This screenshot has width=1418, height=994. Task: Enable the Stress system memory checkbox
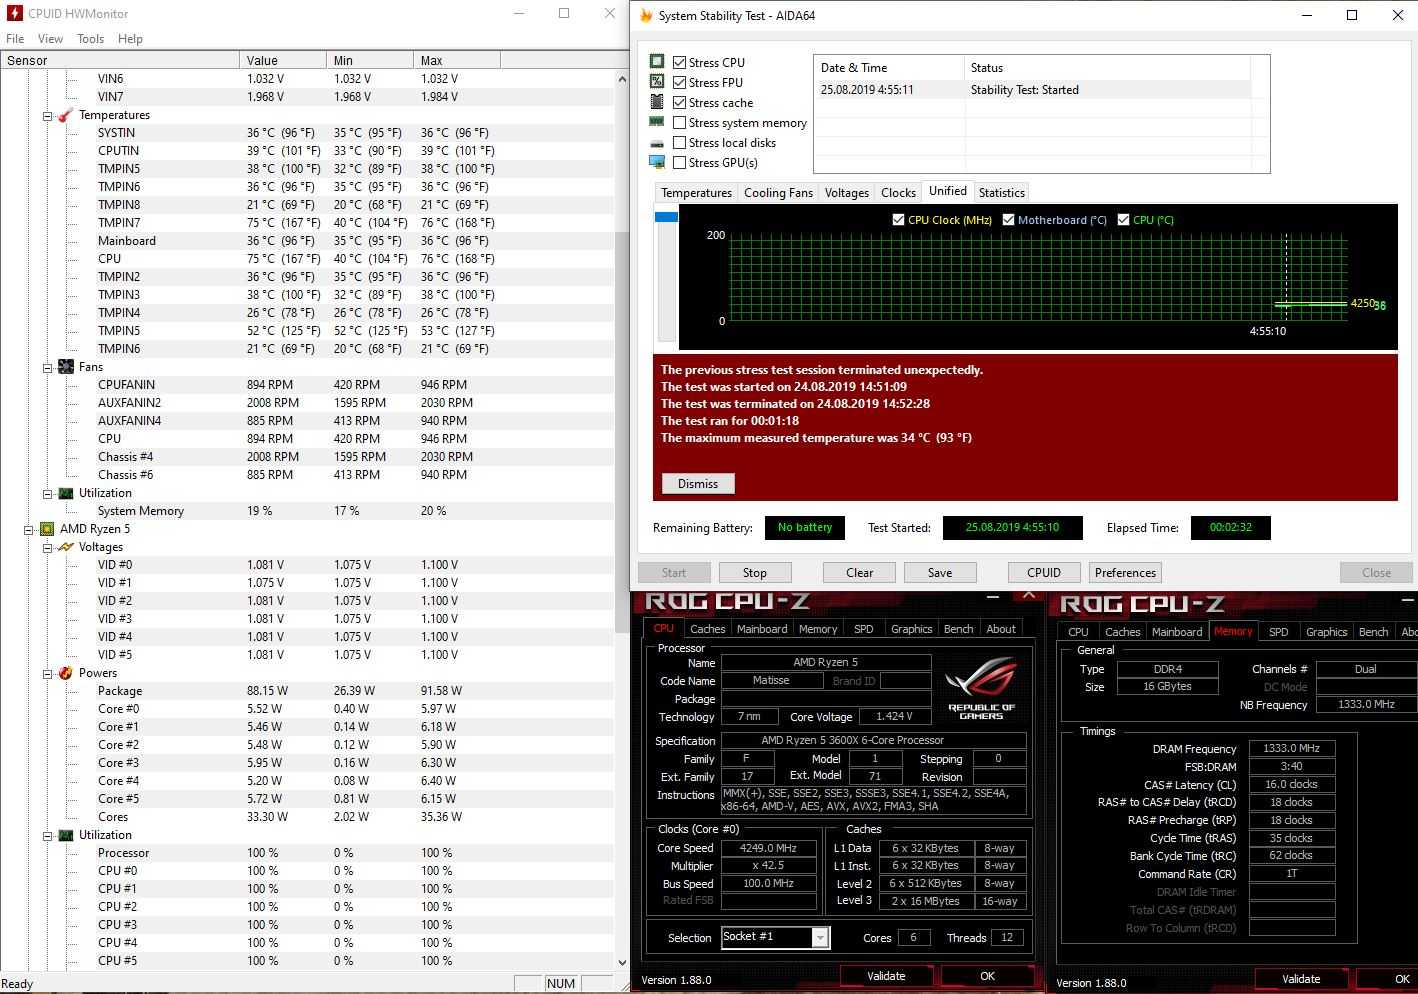[x=680, y=123]
